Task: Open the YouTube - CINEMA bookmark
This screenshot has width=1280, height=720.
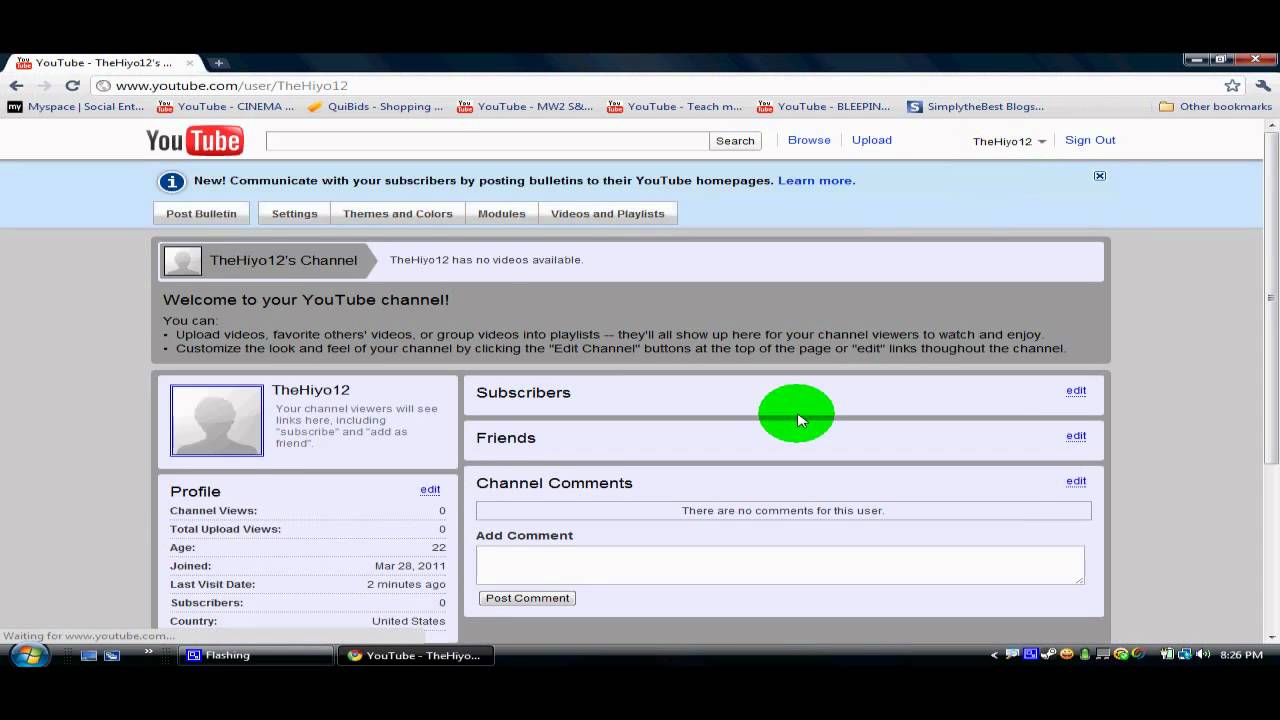Action: pyautogui.click(x=226, y=107)
